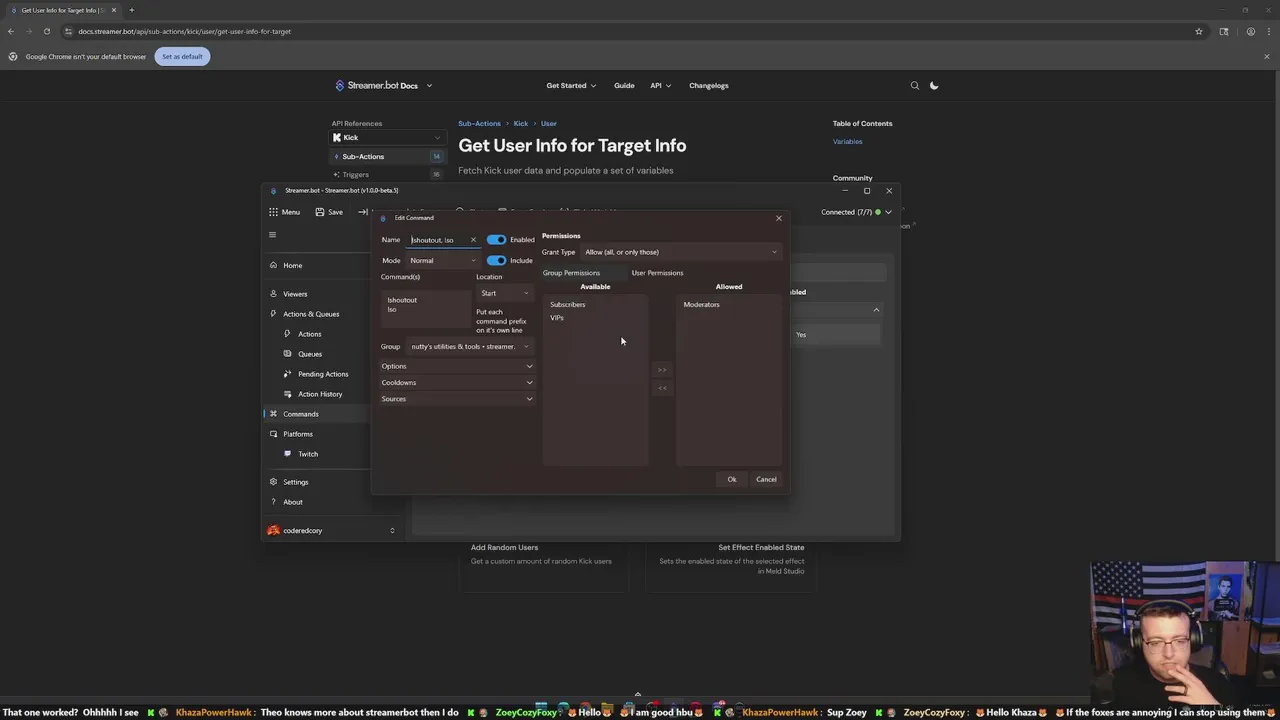Click the Chrome address bar URL
Viewport: 1280px width, 720px height.
click(185, 31)
